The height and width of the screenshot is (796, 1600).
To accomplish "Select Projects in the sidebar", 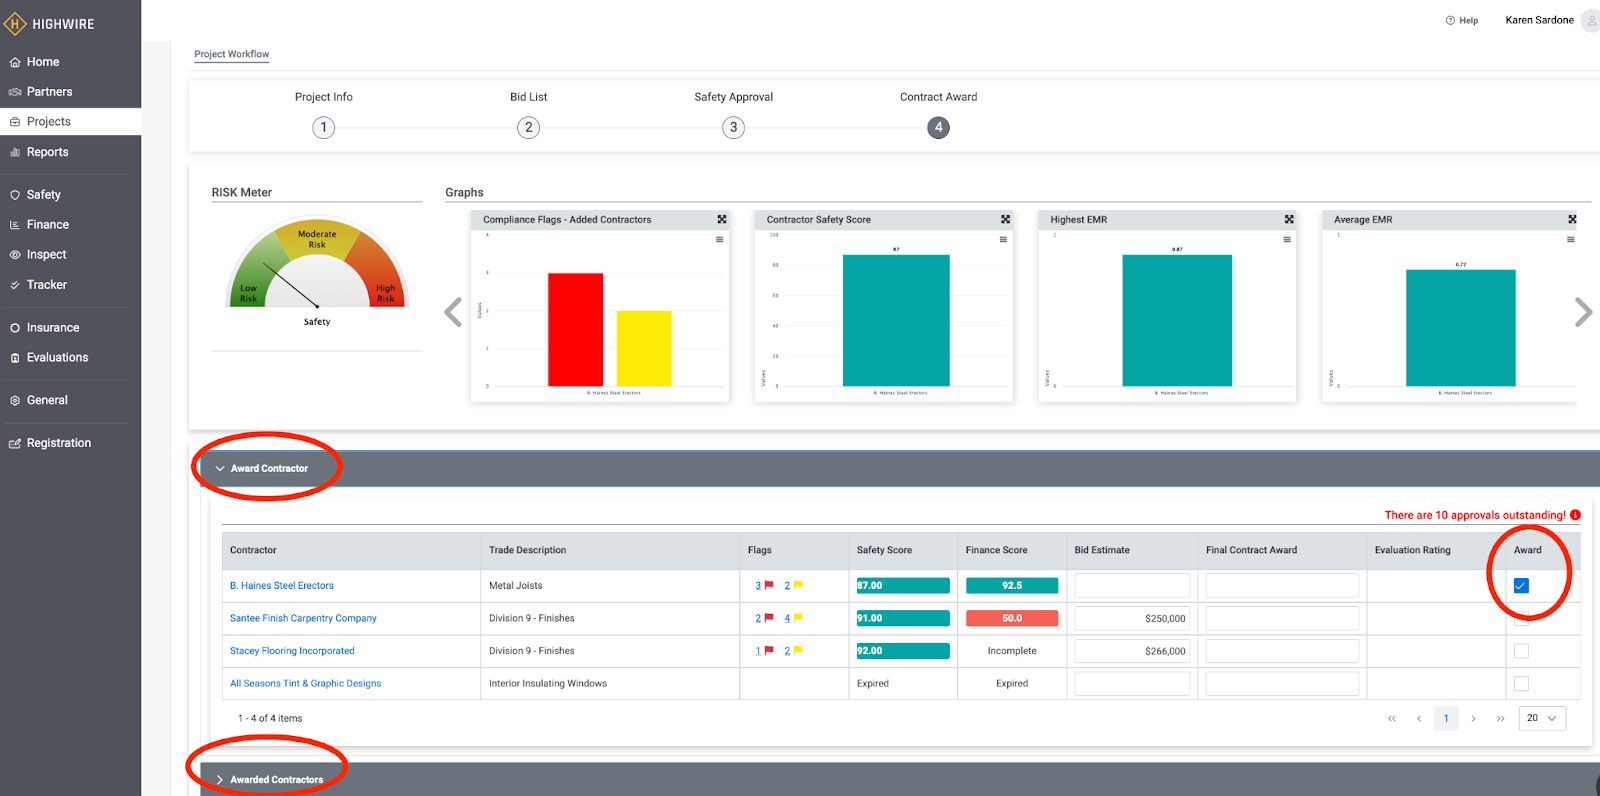I will [x=70, y=122].
